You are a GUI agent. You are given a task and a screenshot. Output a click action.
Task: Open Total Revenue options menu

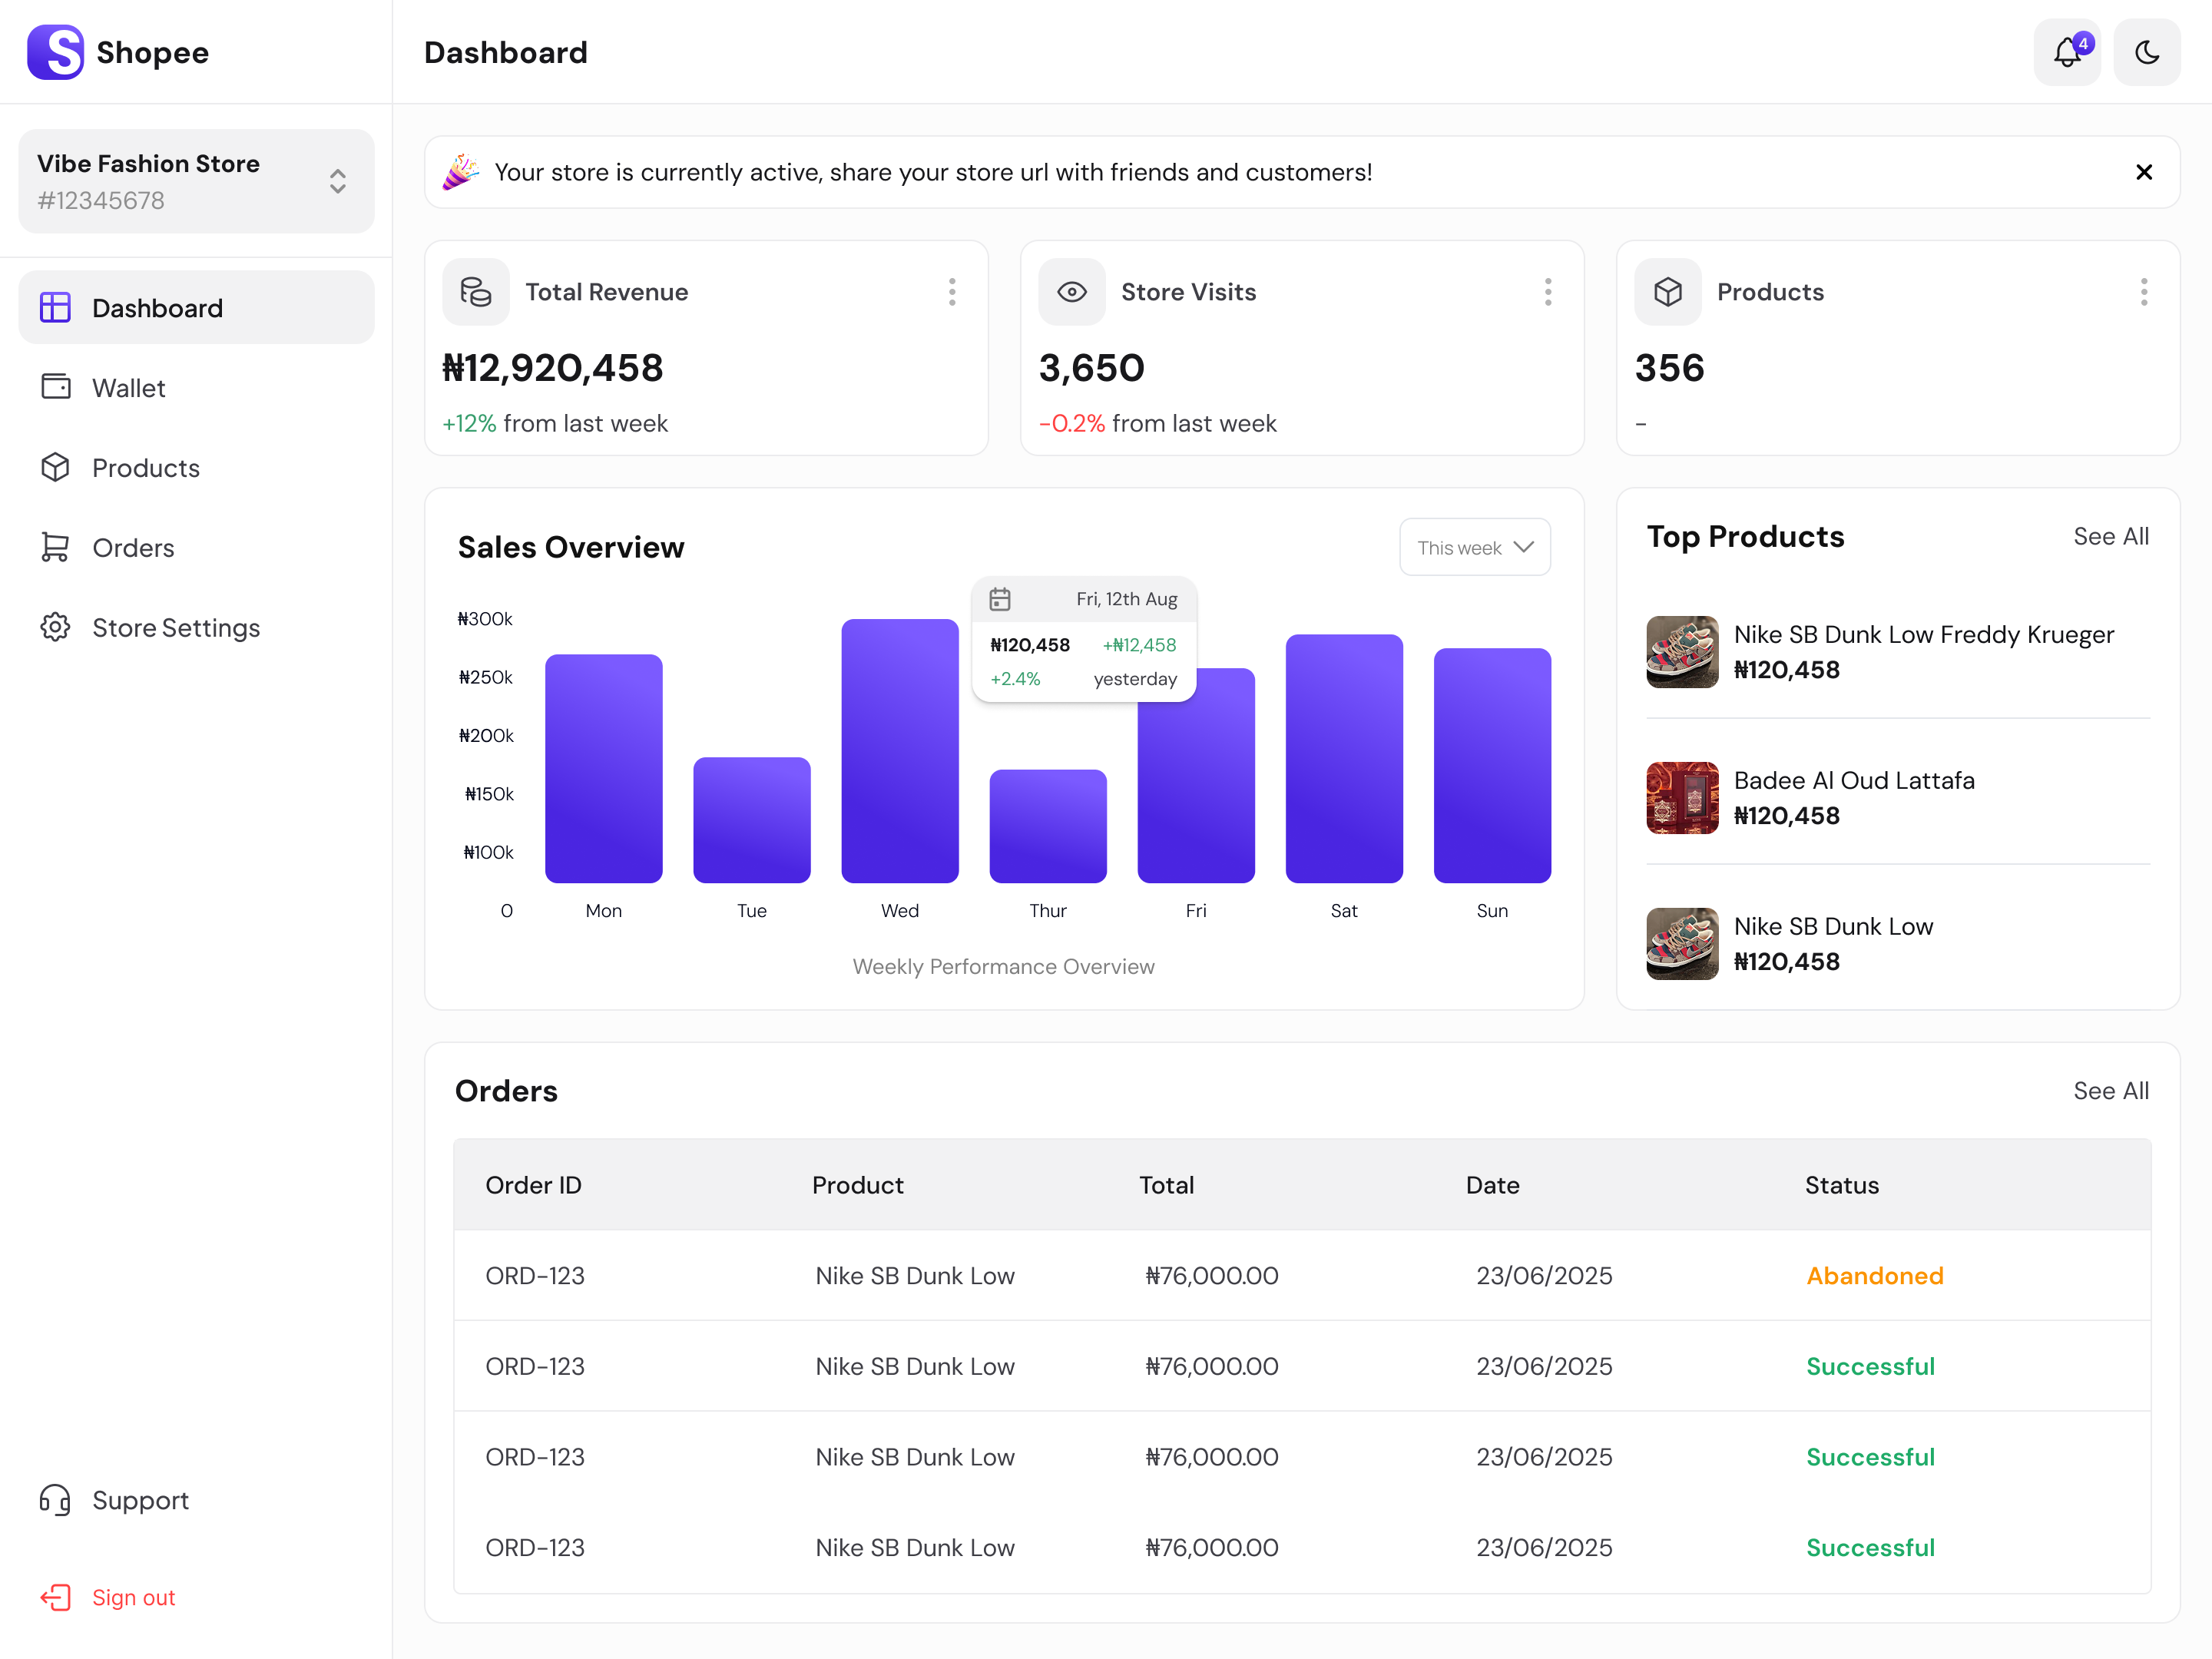point(952,291)
